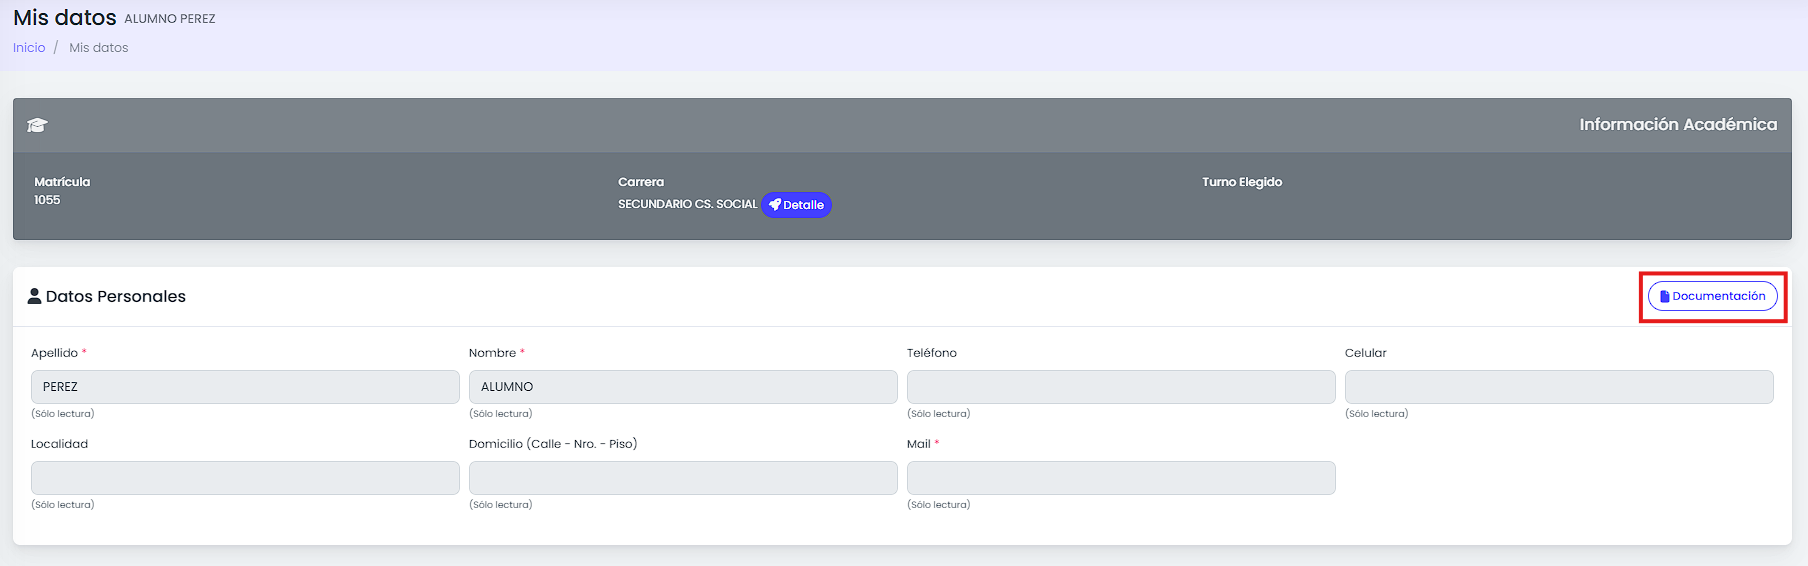
Task: Open the Detalle button for the carrera
Action: [x=796, y=205]
